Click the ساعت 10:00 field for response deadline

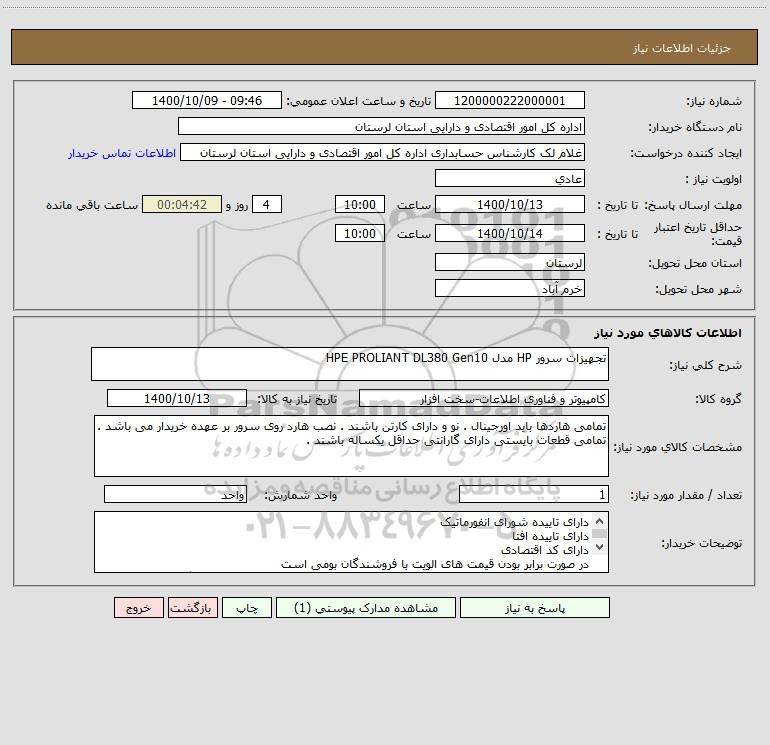pos(359,205)
